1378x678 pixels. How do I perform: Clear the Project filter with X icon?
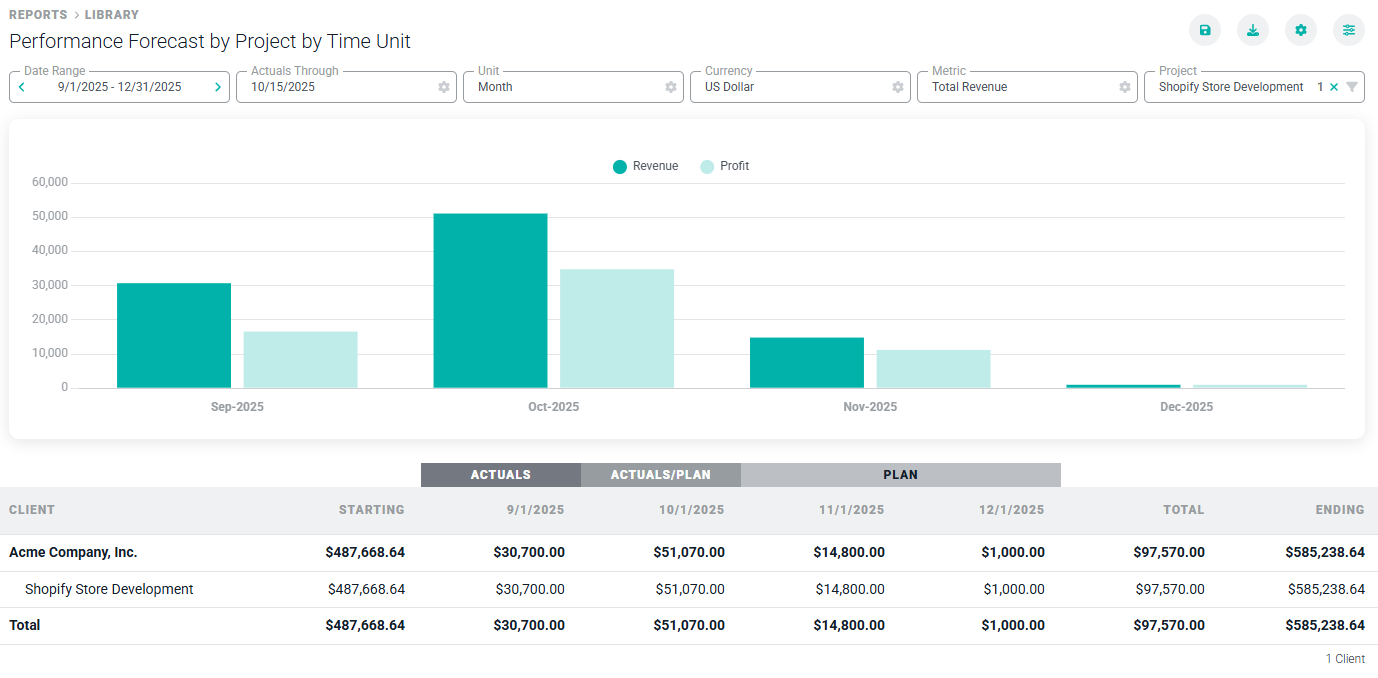[1334, 87]
